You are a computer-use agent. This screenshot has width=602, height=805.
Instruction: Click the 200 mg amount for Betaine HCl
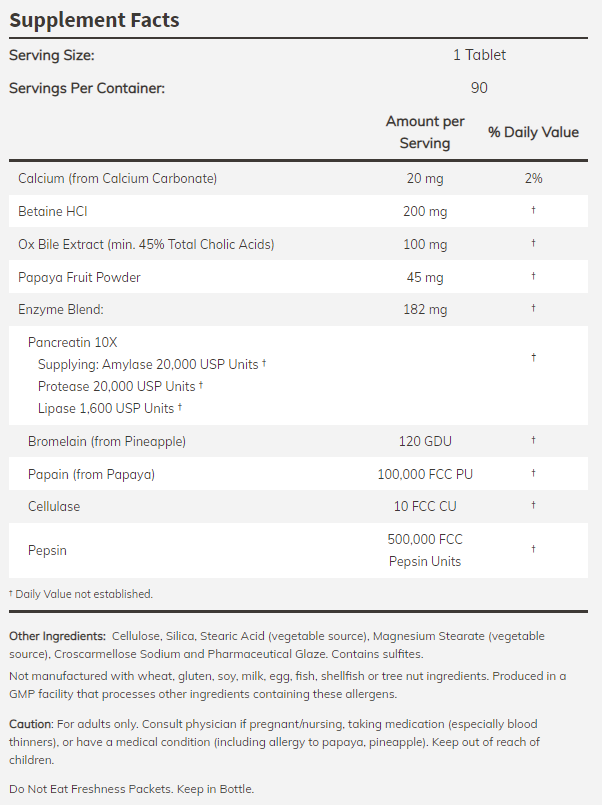pos(425,211)
